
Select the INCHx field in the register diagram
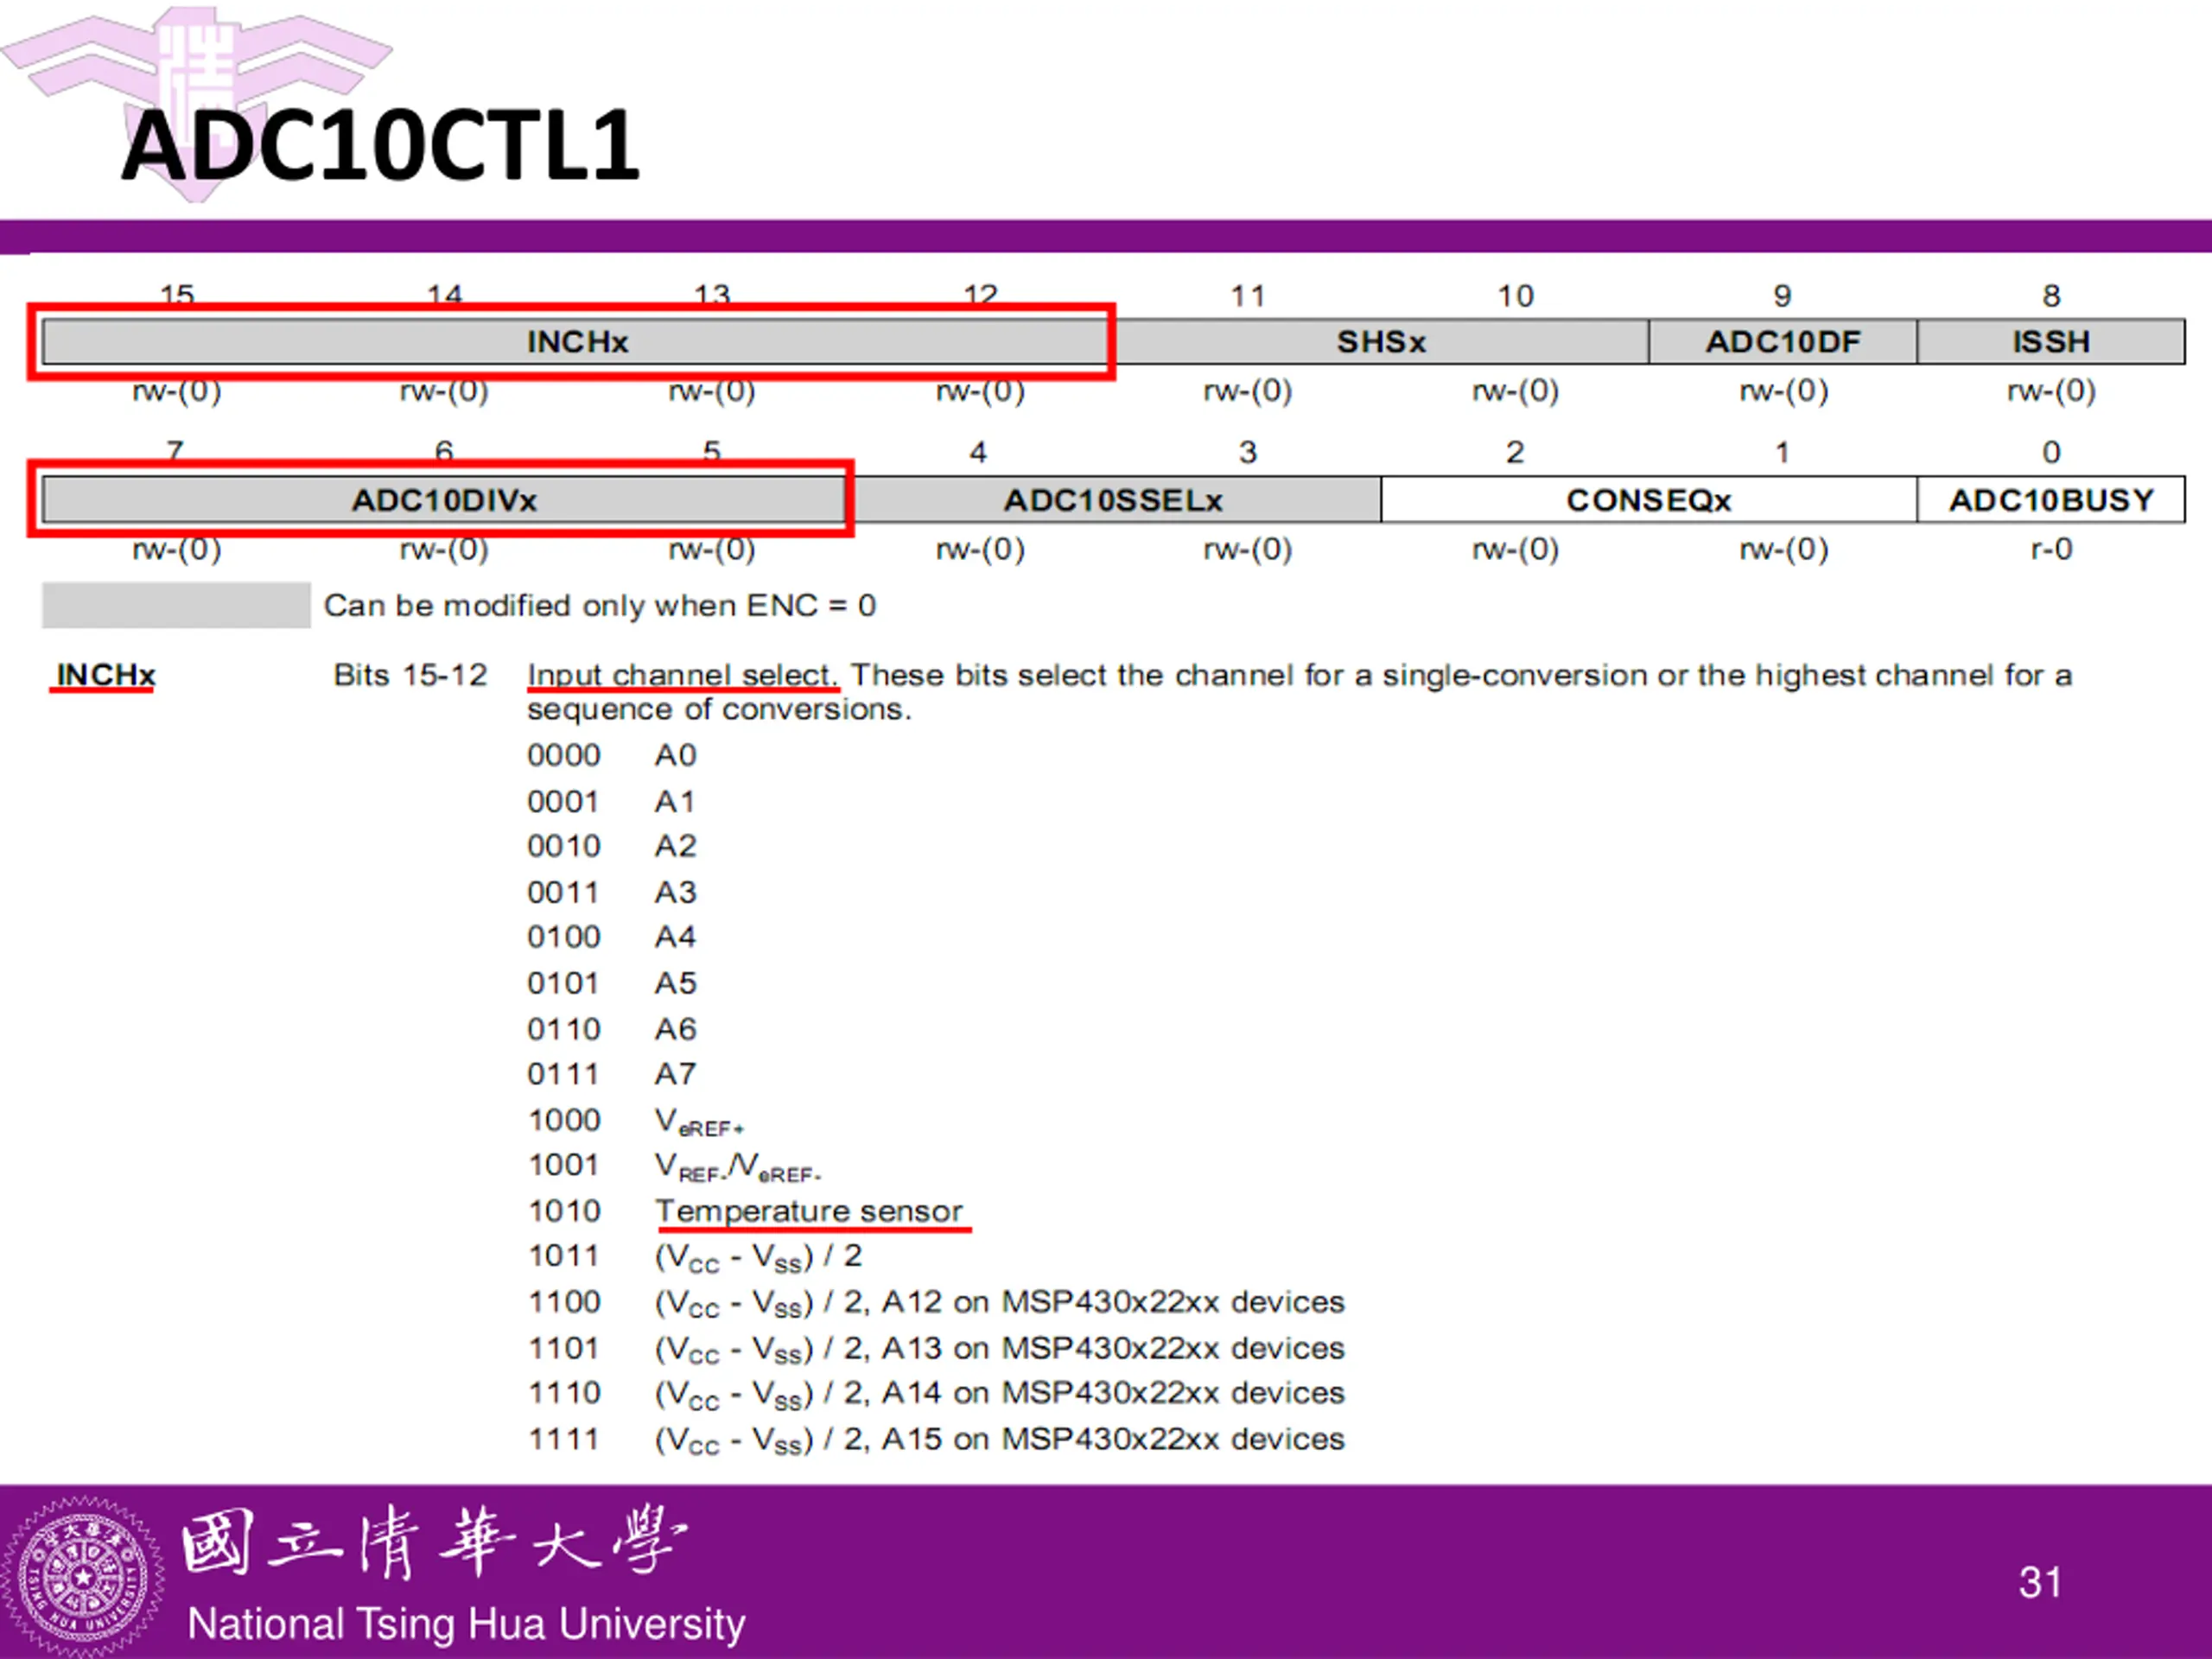click(576, 342)
